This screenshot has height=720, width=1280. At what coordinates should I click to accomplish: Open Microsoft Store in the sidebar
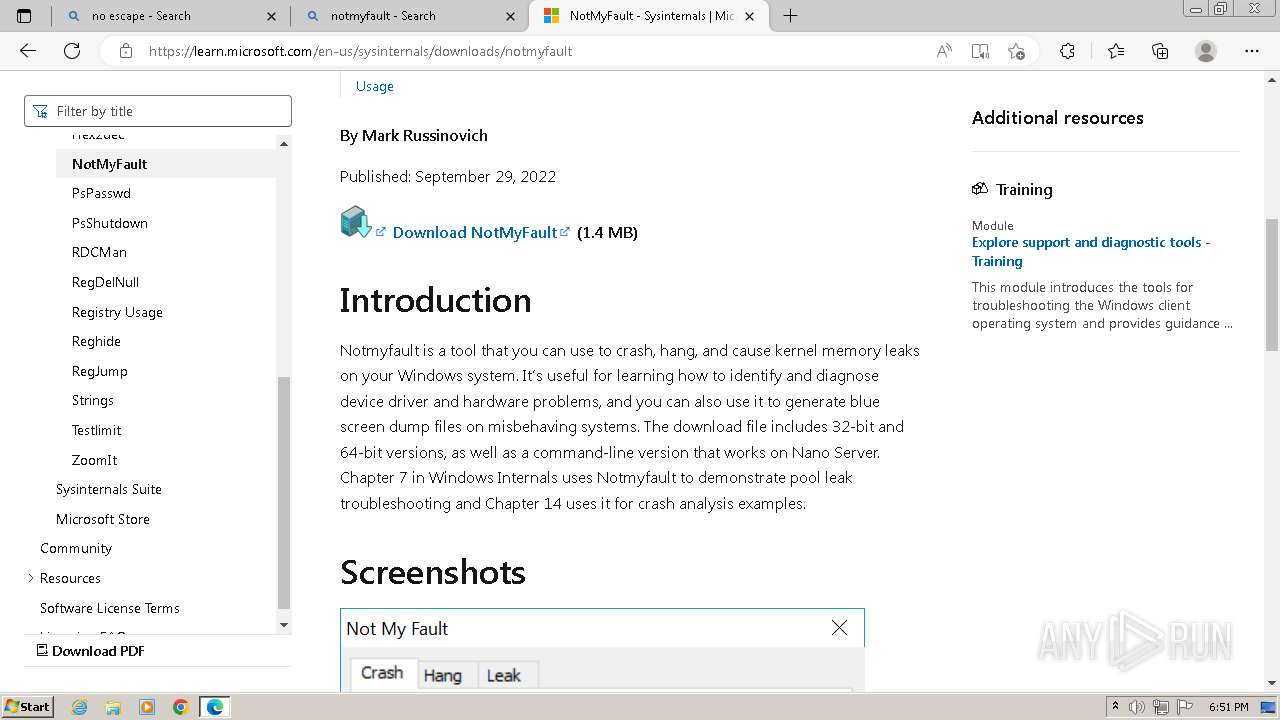coord(103,519)
